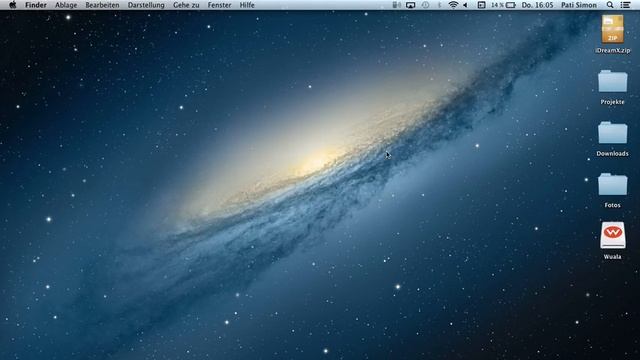Open the Apple menu
Image resolution: width=640 pixels, height=360 pixels.
click(x=13, y=5)
